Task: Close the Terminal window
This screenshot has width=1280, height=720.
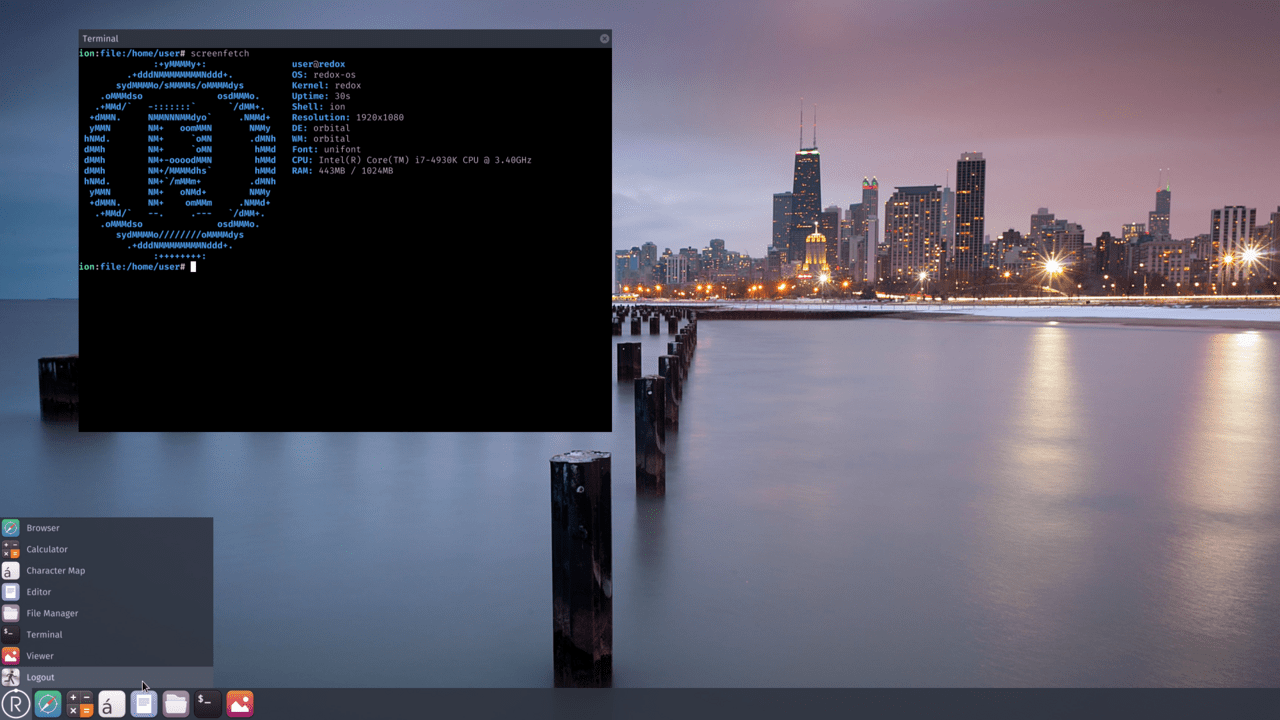Action: (603, 38)
